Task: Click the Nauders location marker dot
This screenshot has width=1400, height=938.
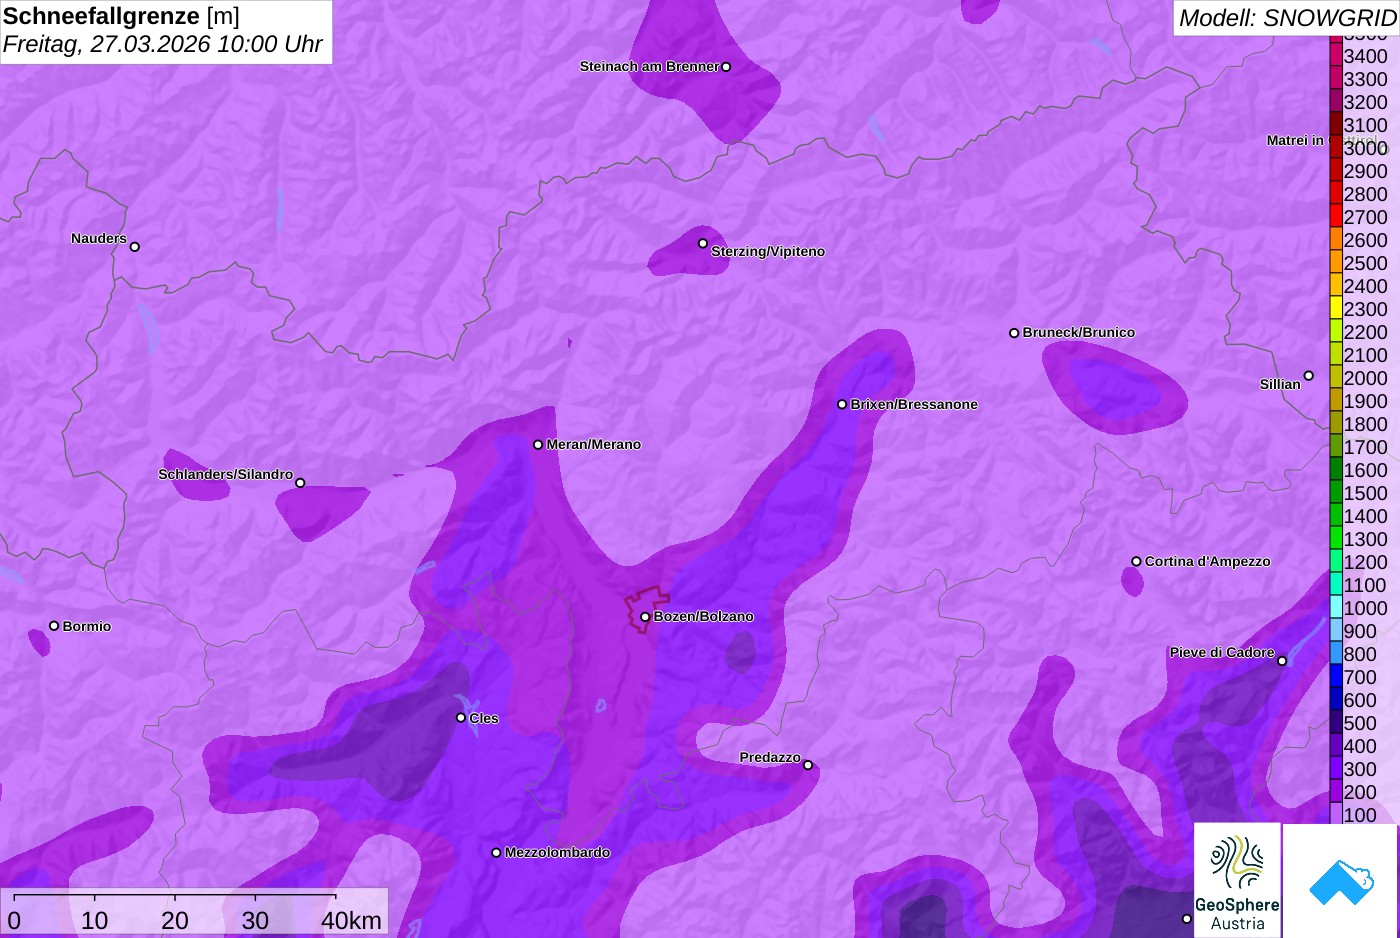Action: pyautogui.click(x=135, y=247)
